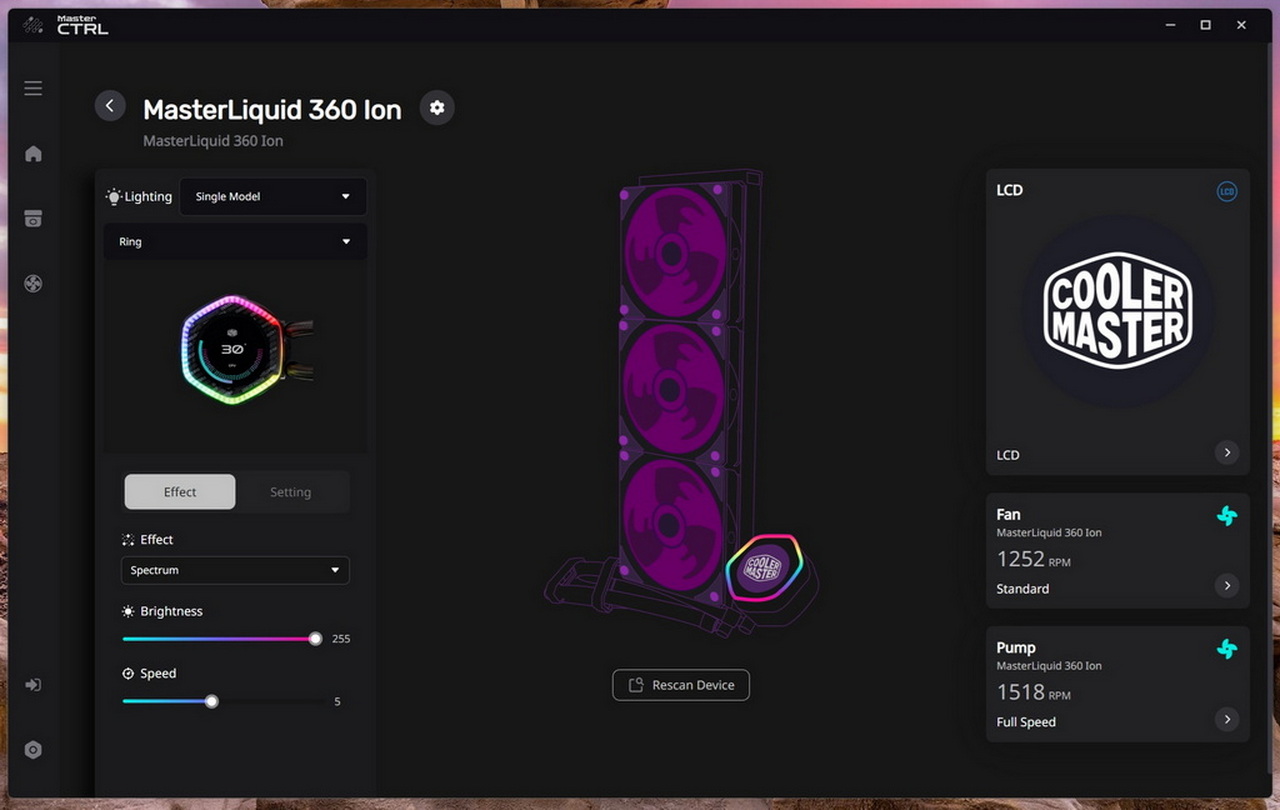Open device settings gear beside title
This screenshot has height=810, width=1280.
437,108
